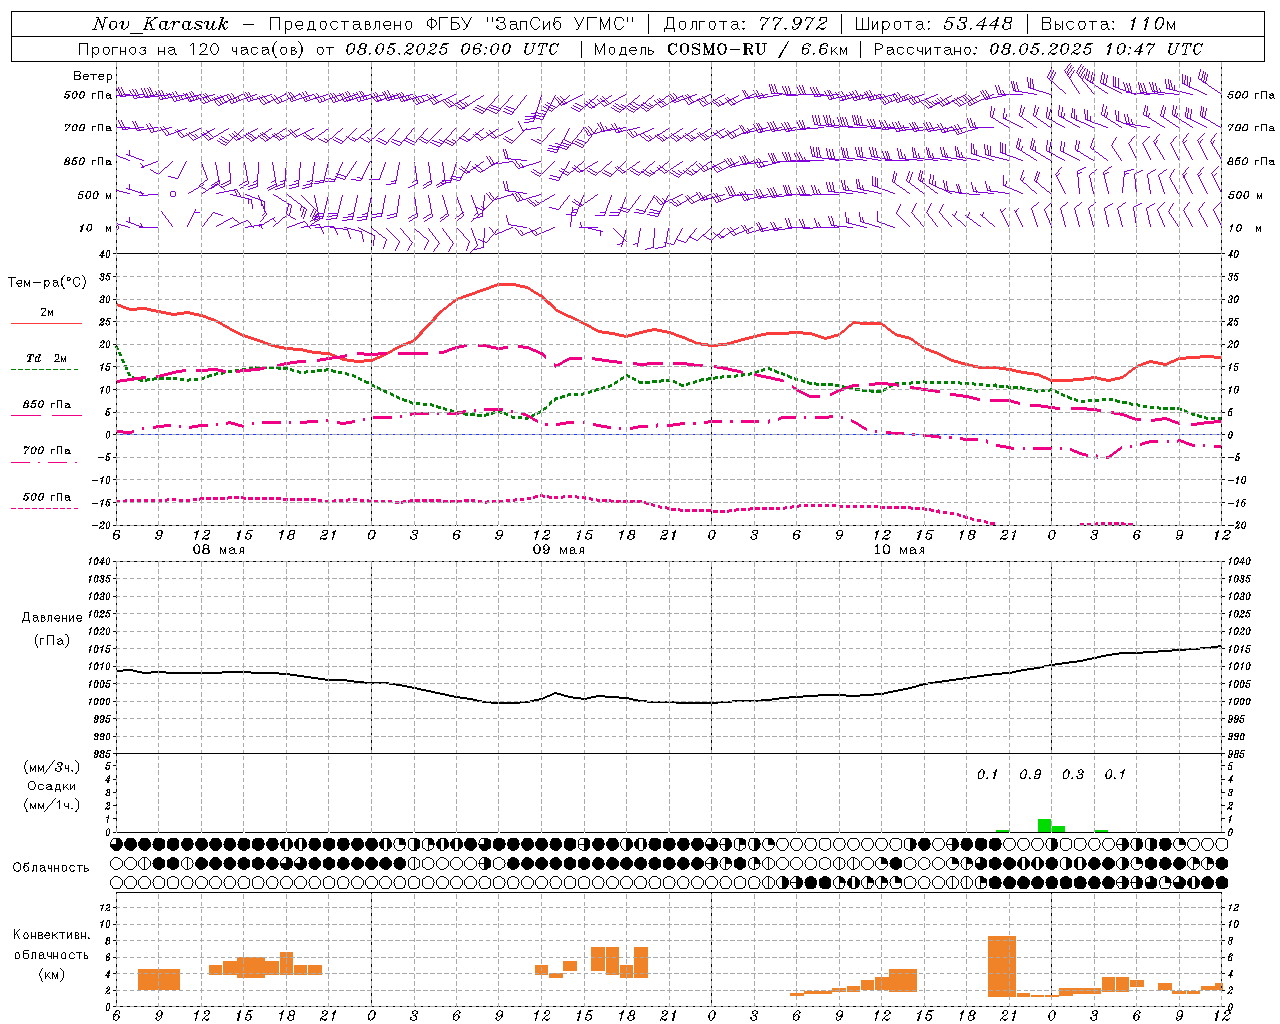
Task: Click the Осадки precipitation label
Action: pyautogui.click(x=51, y=786)
